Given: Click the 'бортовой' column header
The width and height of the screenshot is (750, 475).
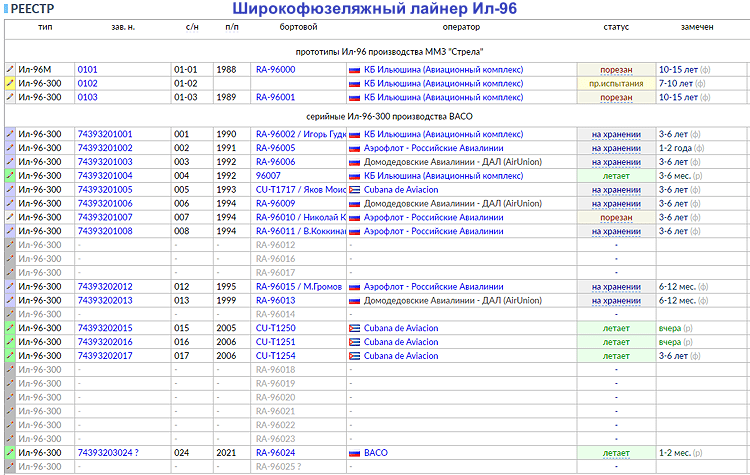Looking at the screenshot, I should (298, 27).
